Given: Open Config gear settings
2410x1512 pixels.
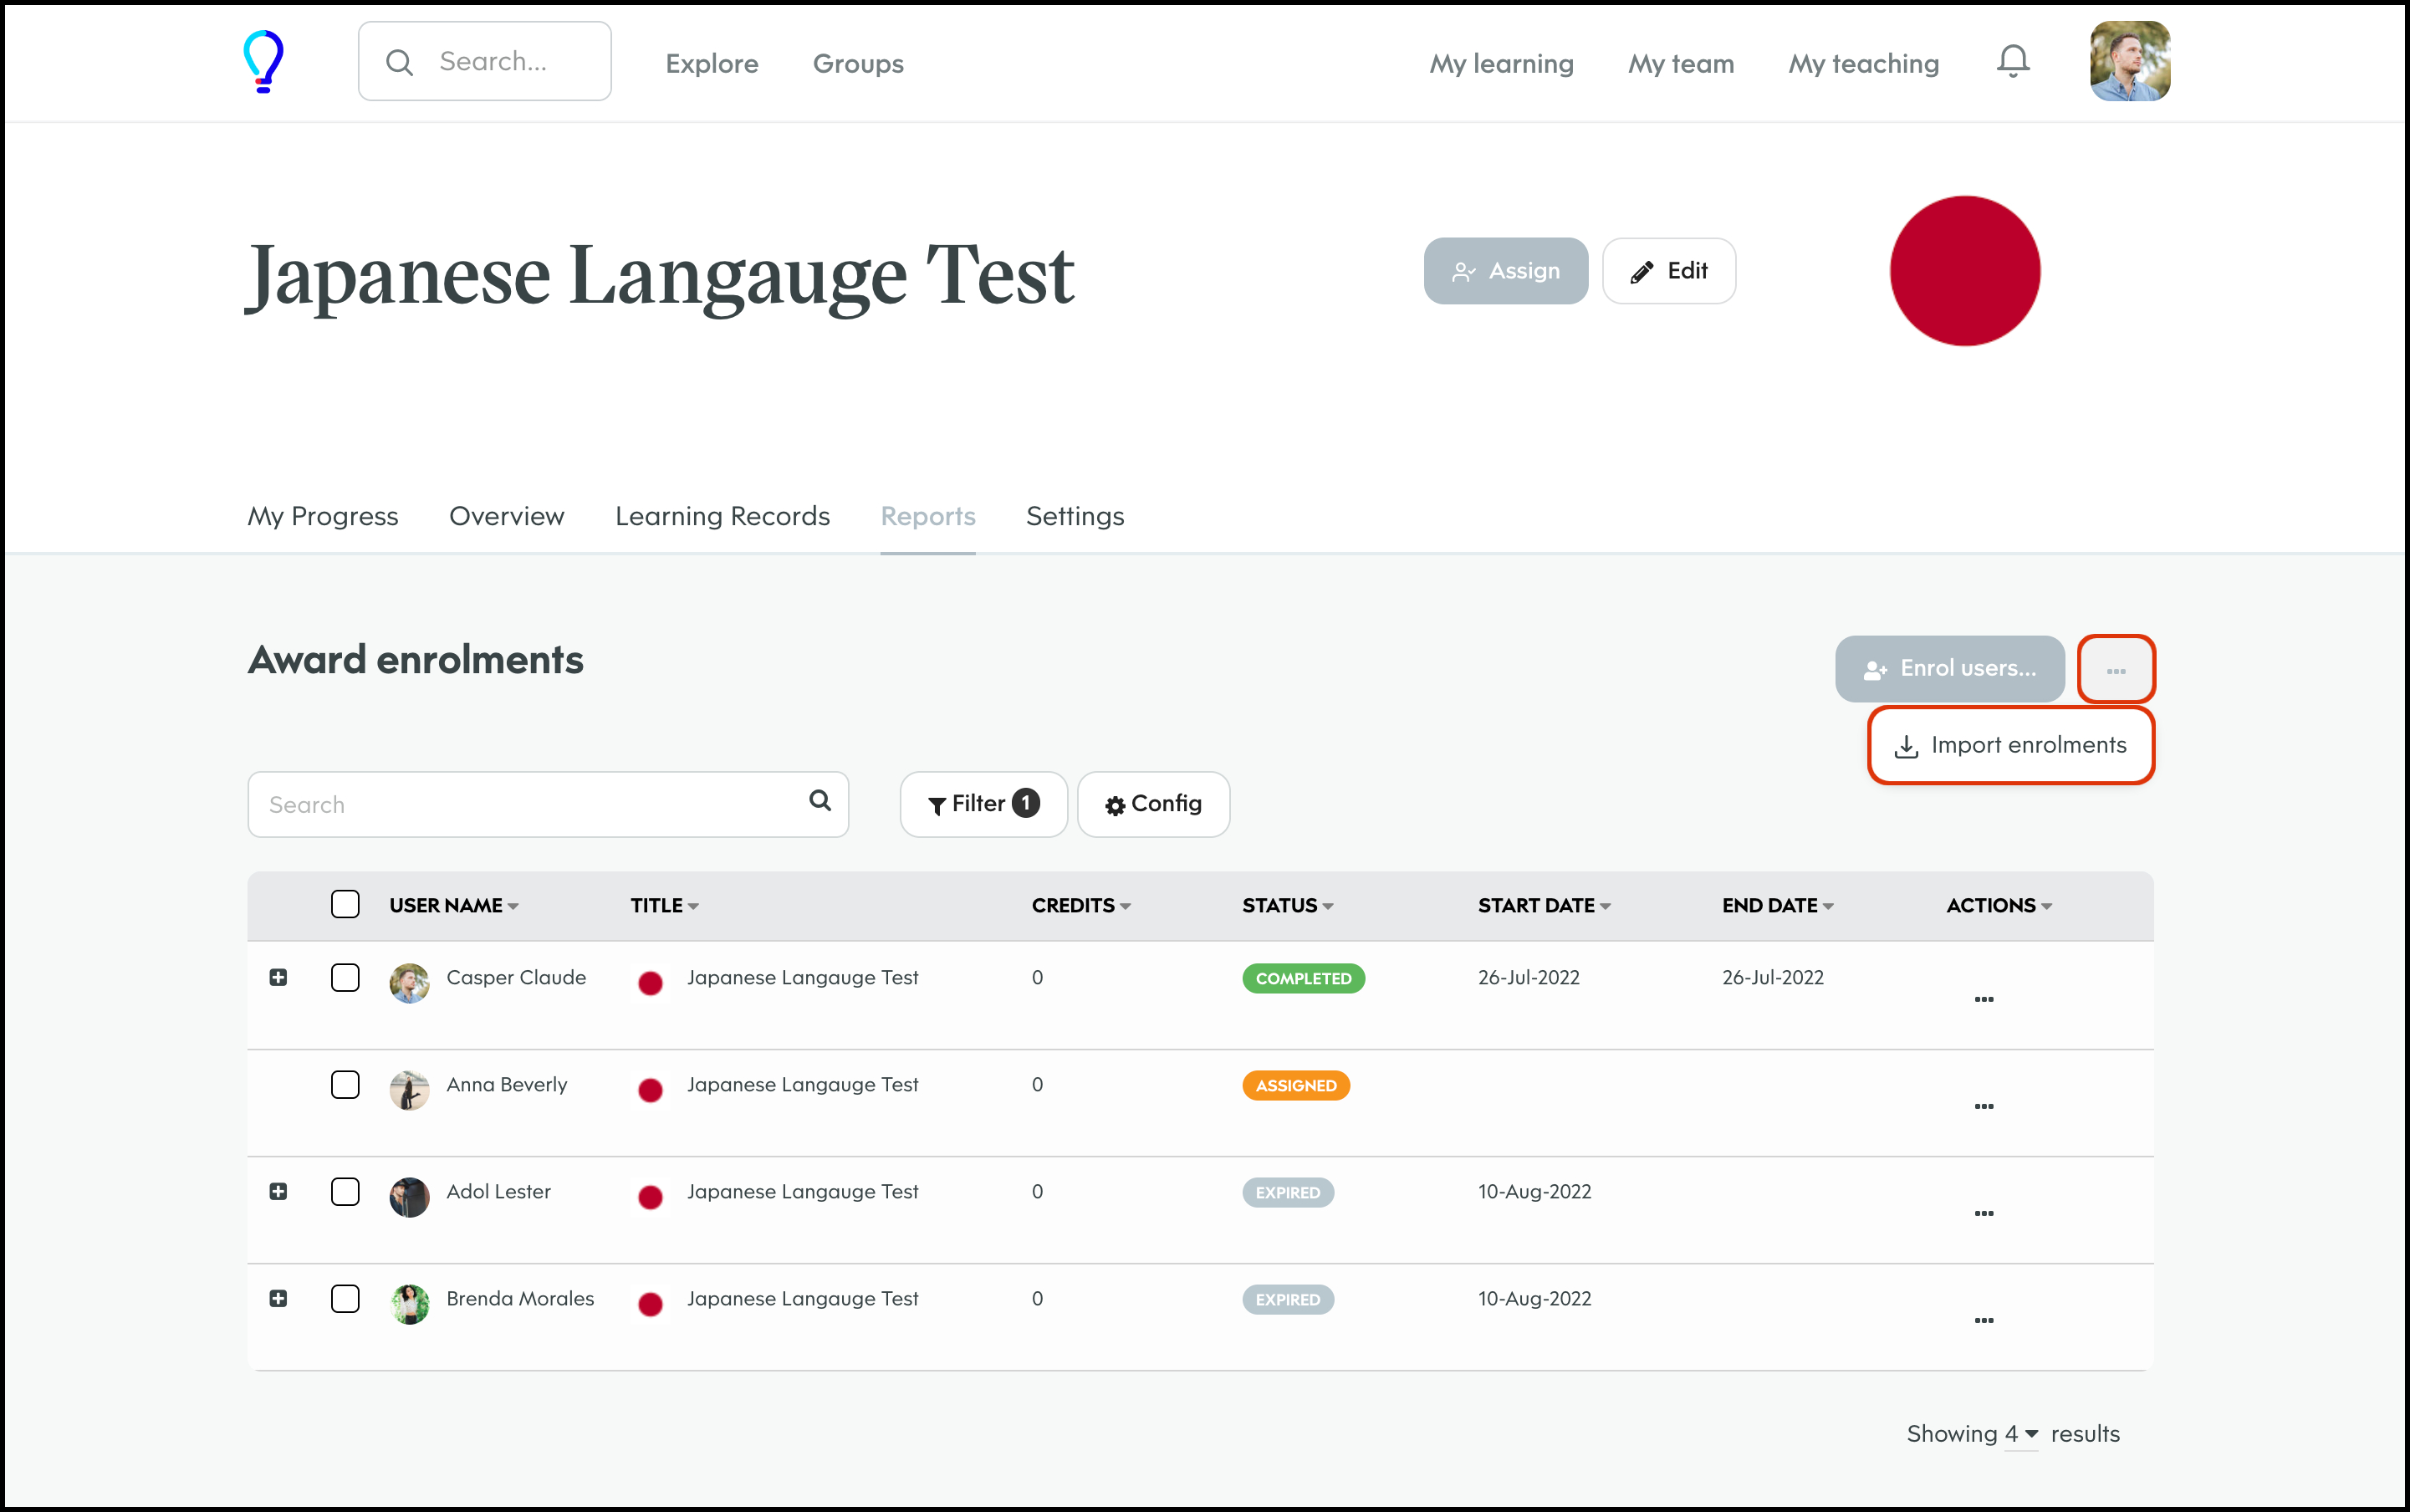Looking at the screenshot, I should coord(1153,804).
